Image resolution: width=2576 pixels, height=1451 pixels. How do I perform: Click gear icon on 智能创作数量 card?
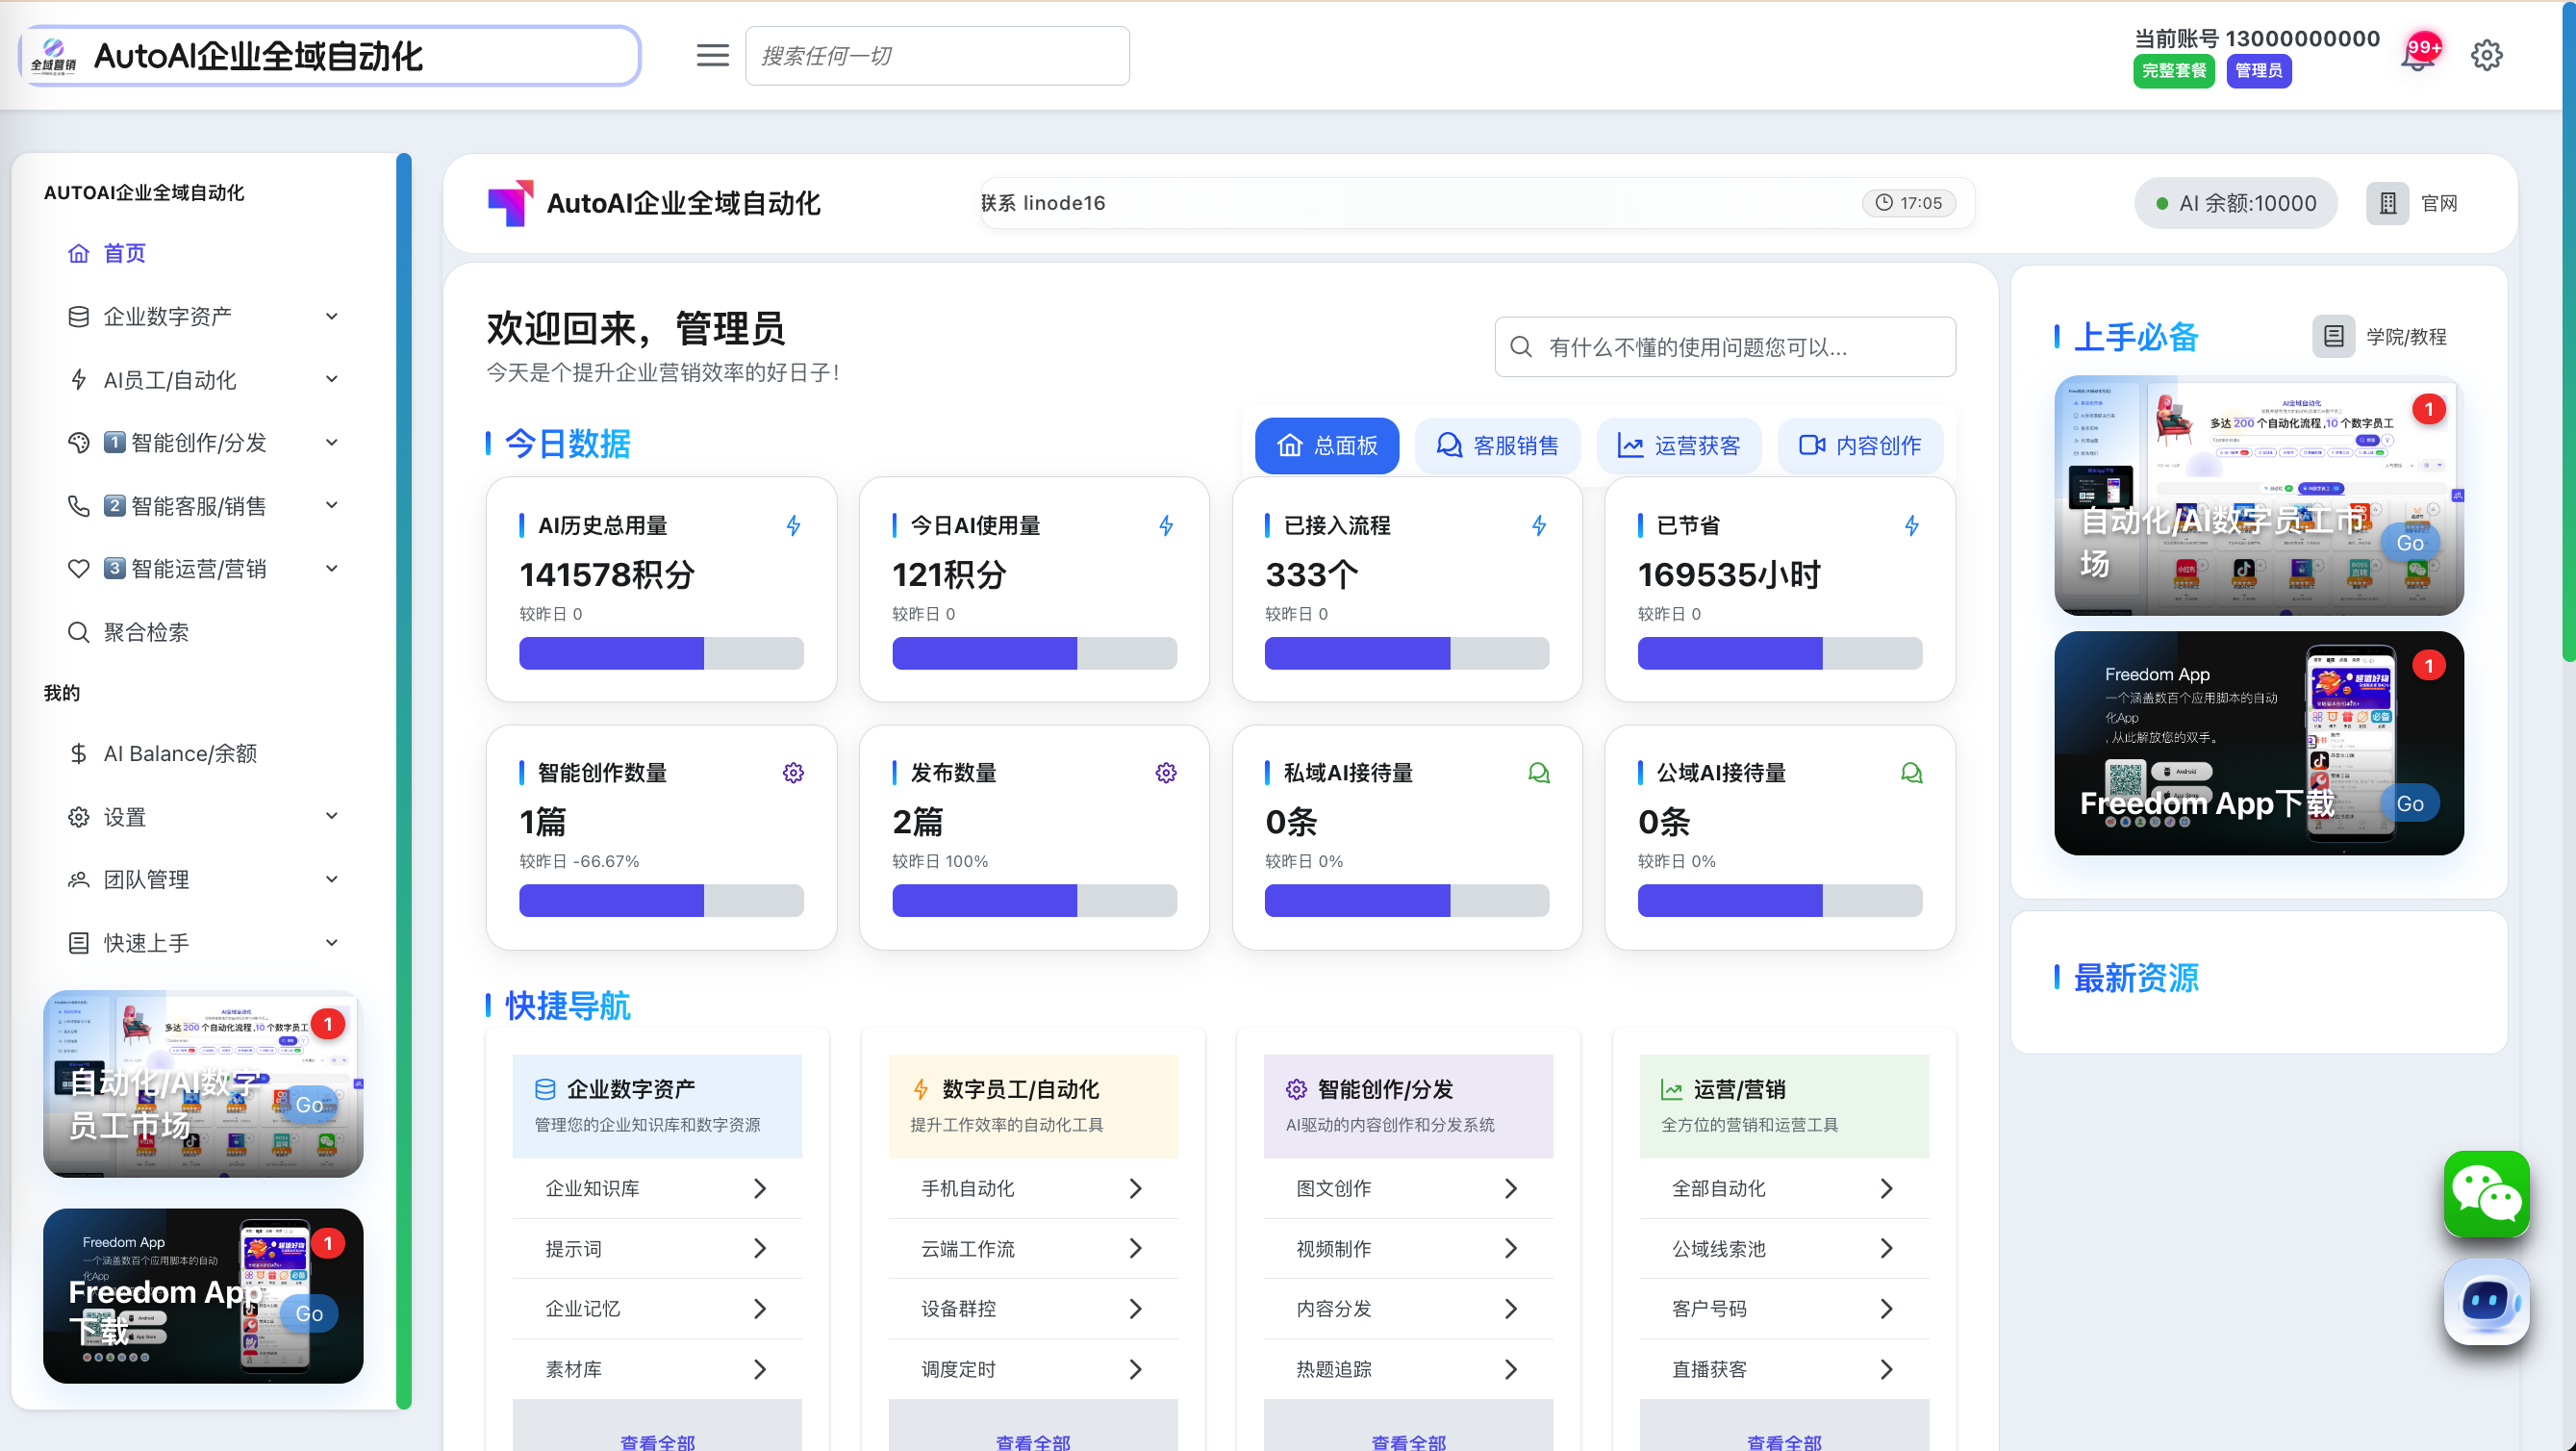tap(793, 773)
